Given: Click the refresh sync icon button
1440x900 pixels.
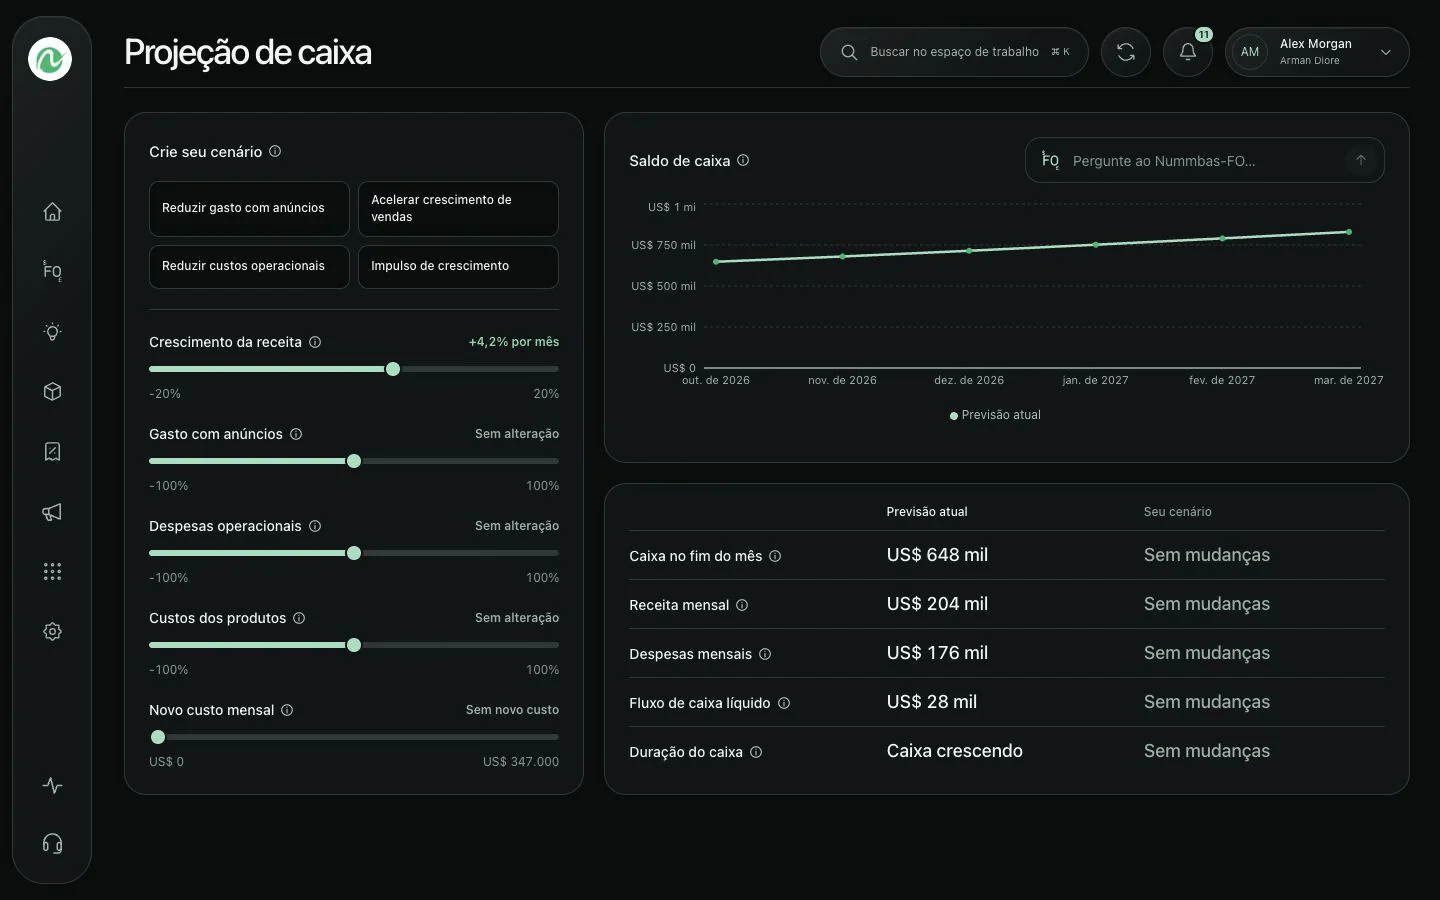Looking at the screenshot, I should (1126, 52).
